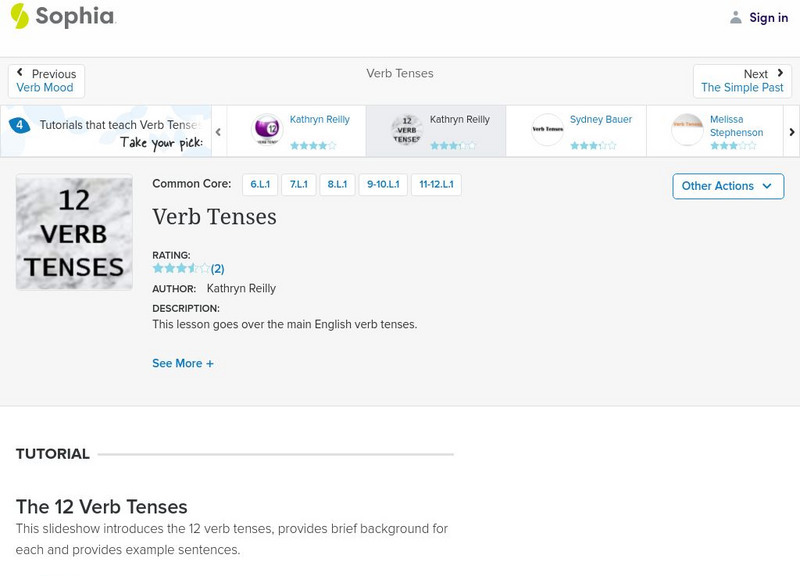Click the Sign in user icon
Screen dimensions: 800x576
tap(736, 17)
